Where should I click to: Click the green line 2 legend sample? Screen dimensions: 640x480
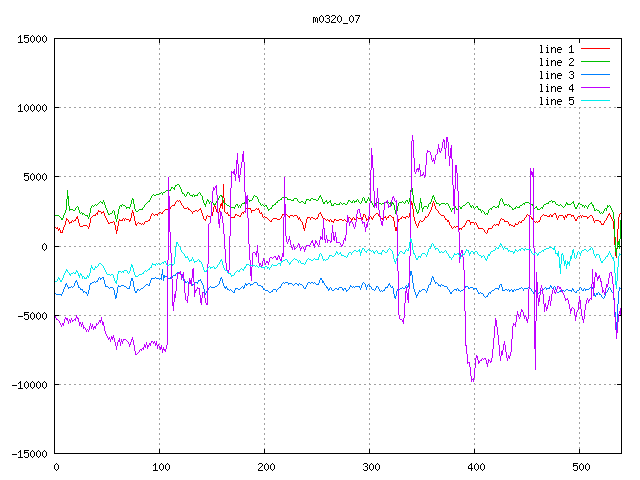point(595,62)
